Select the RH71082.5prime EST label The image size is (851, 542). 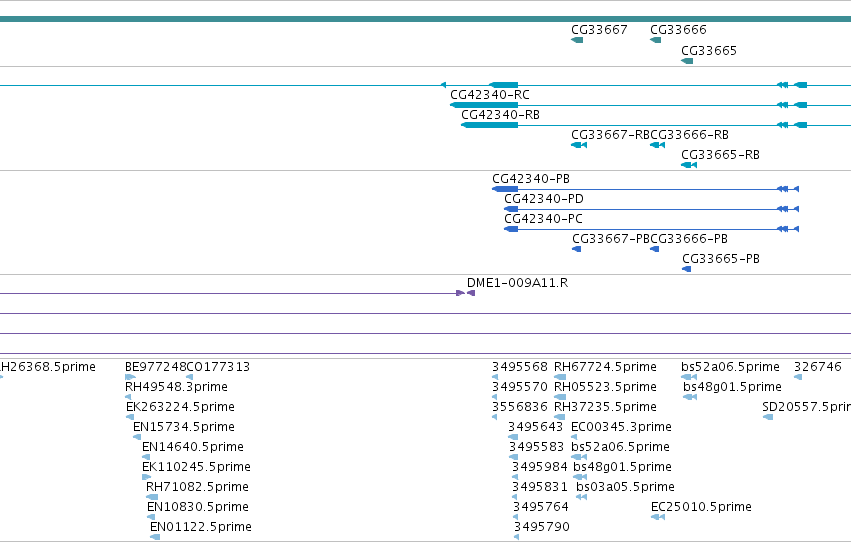pos(198,488)
